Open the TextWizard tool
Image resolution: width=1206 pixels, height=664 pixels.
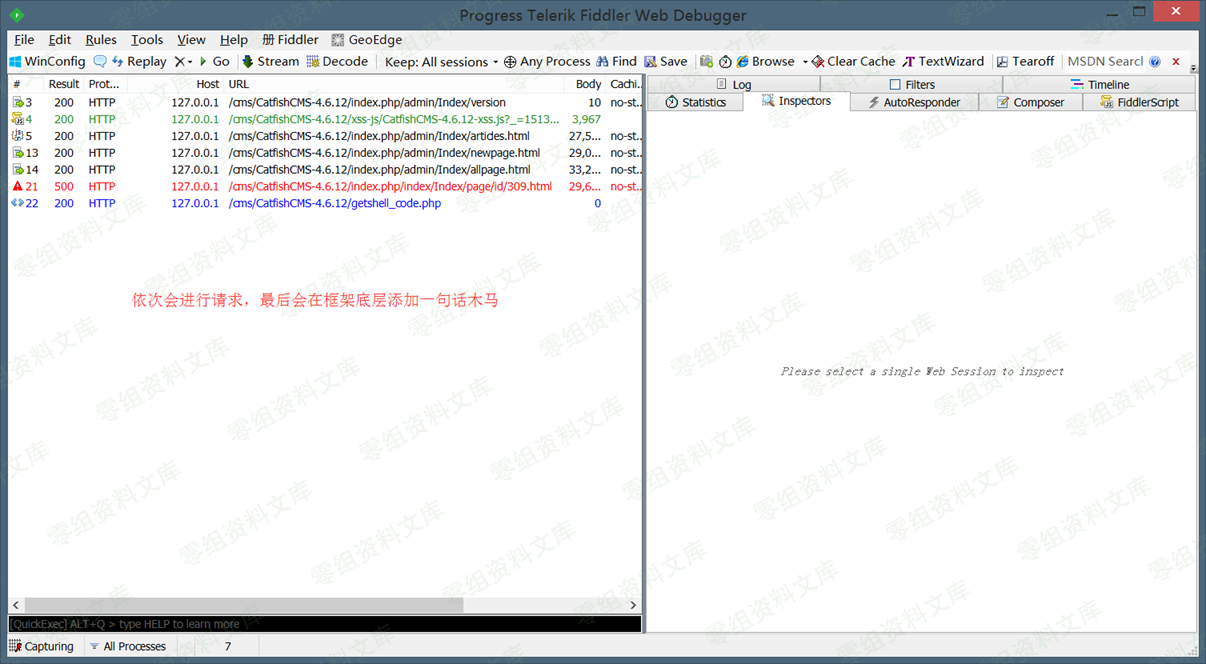pyautogui.click(x=943, y=62)
